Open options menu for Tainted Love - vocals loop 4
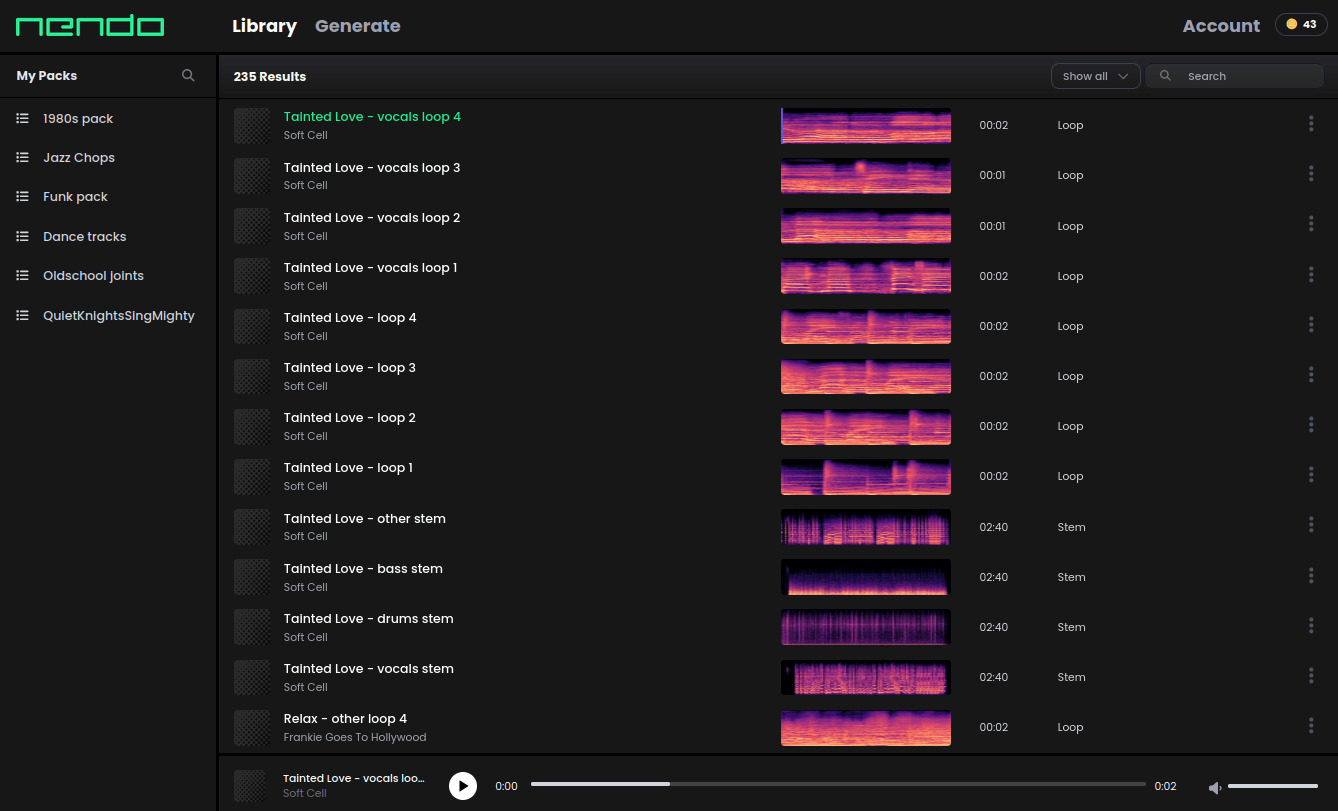1338x811 pixels. point(1310,124)
